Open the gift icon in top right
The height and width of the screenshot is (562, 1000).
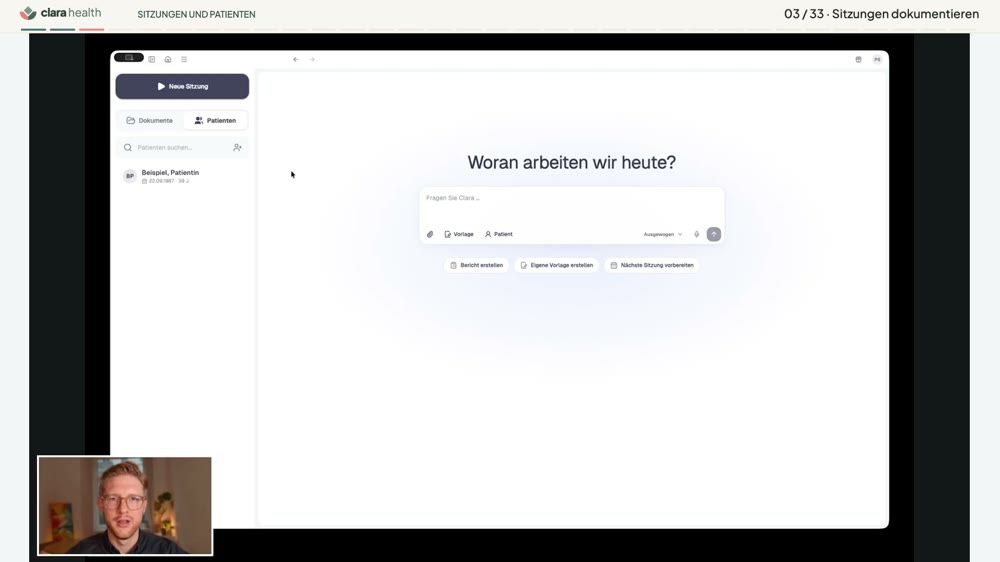pyautogui.click(x=858, y=59)
